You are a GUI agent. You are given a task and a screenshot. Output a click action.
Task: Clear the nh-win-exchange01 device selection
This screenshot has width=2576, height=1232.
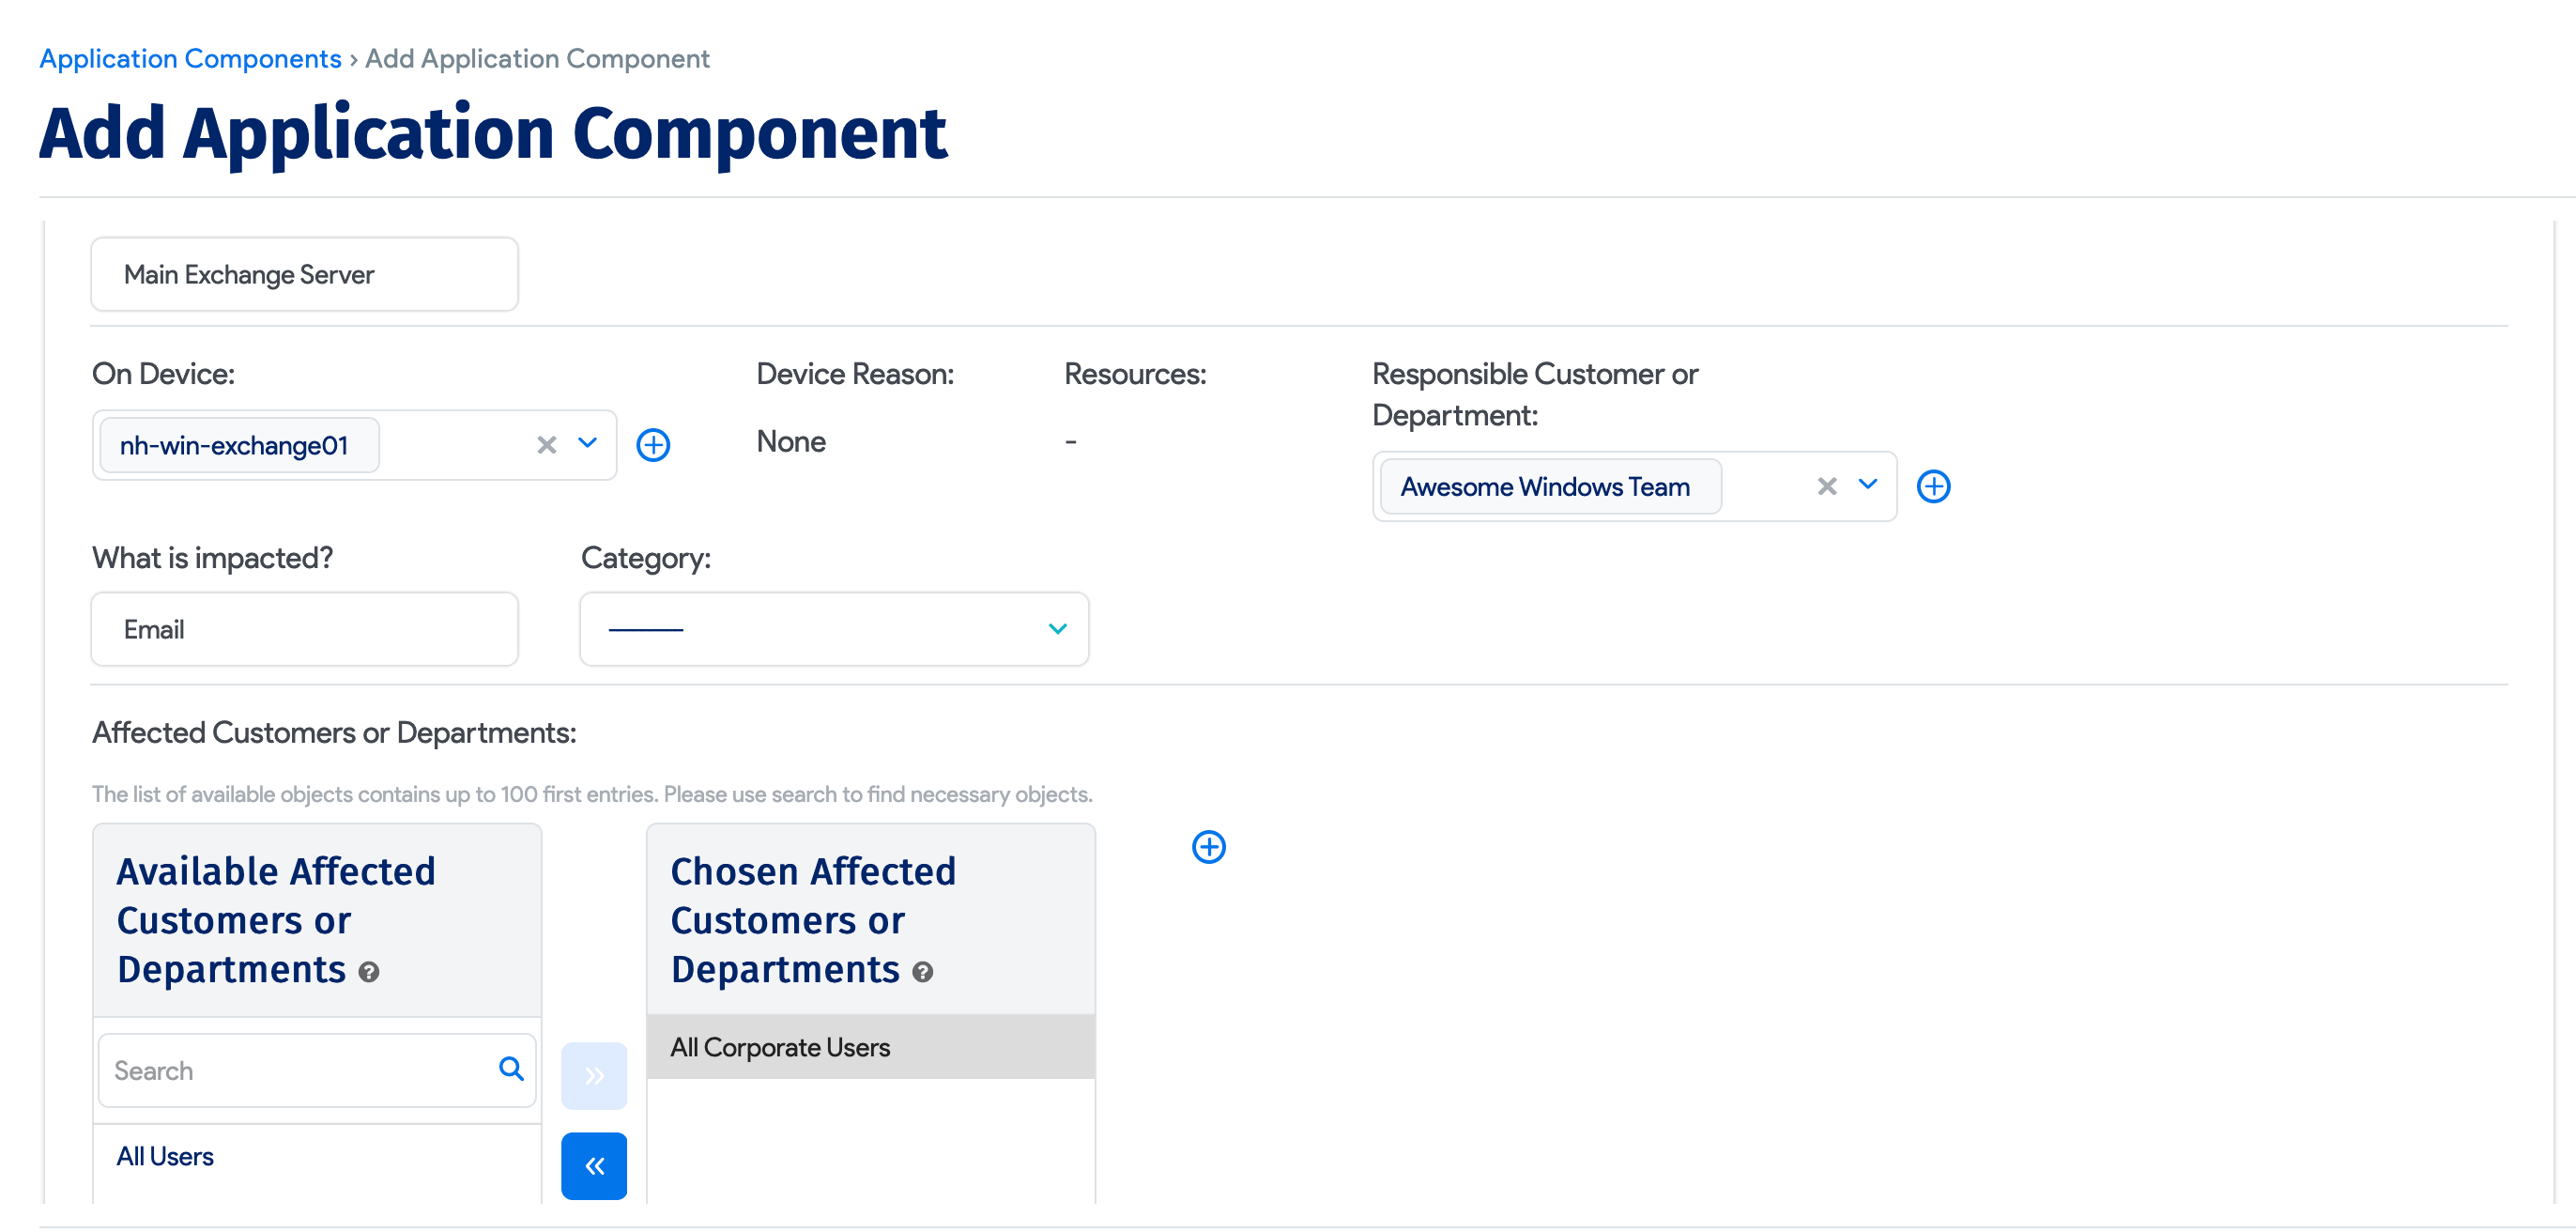point(546,444)
